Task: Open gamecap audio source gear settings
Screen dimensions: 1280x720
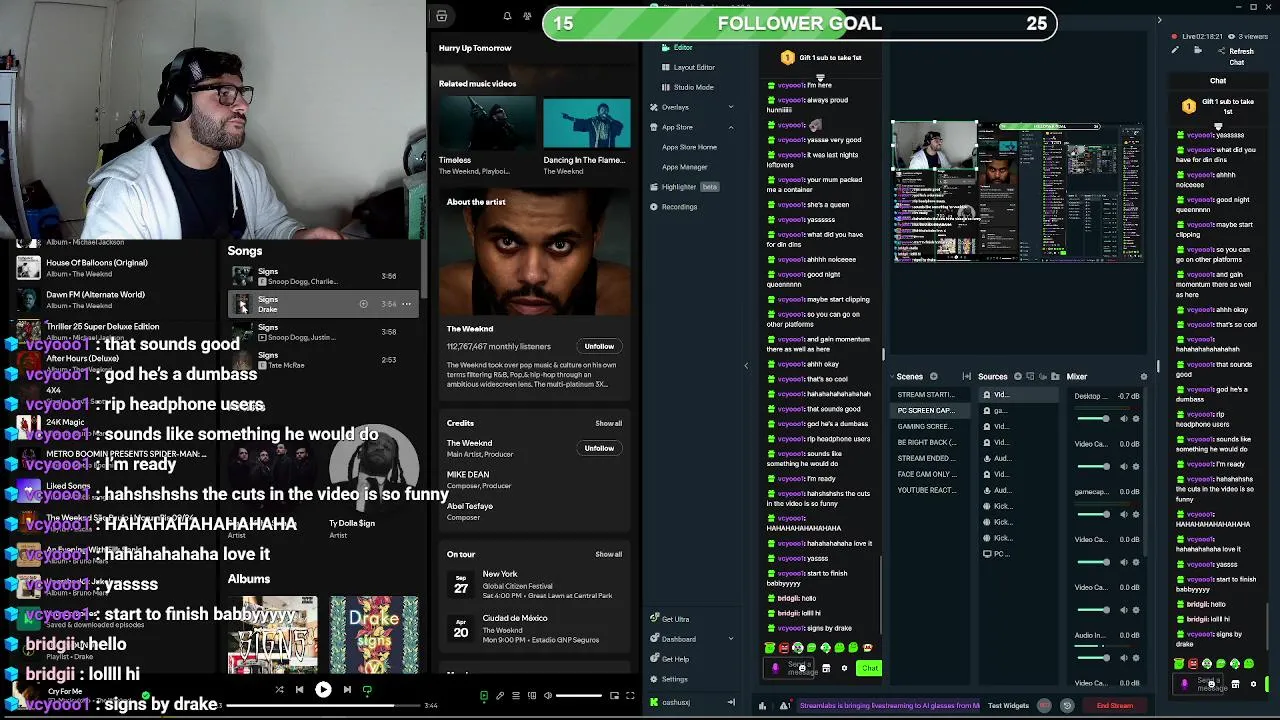Action: 1136,514
